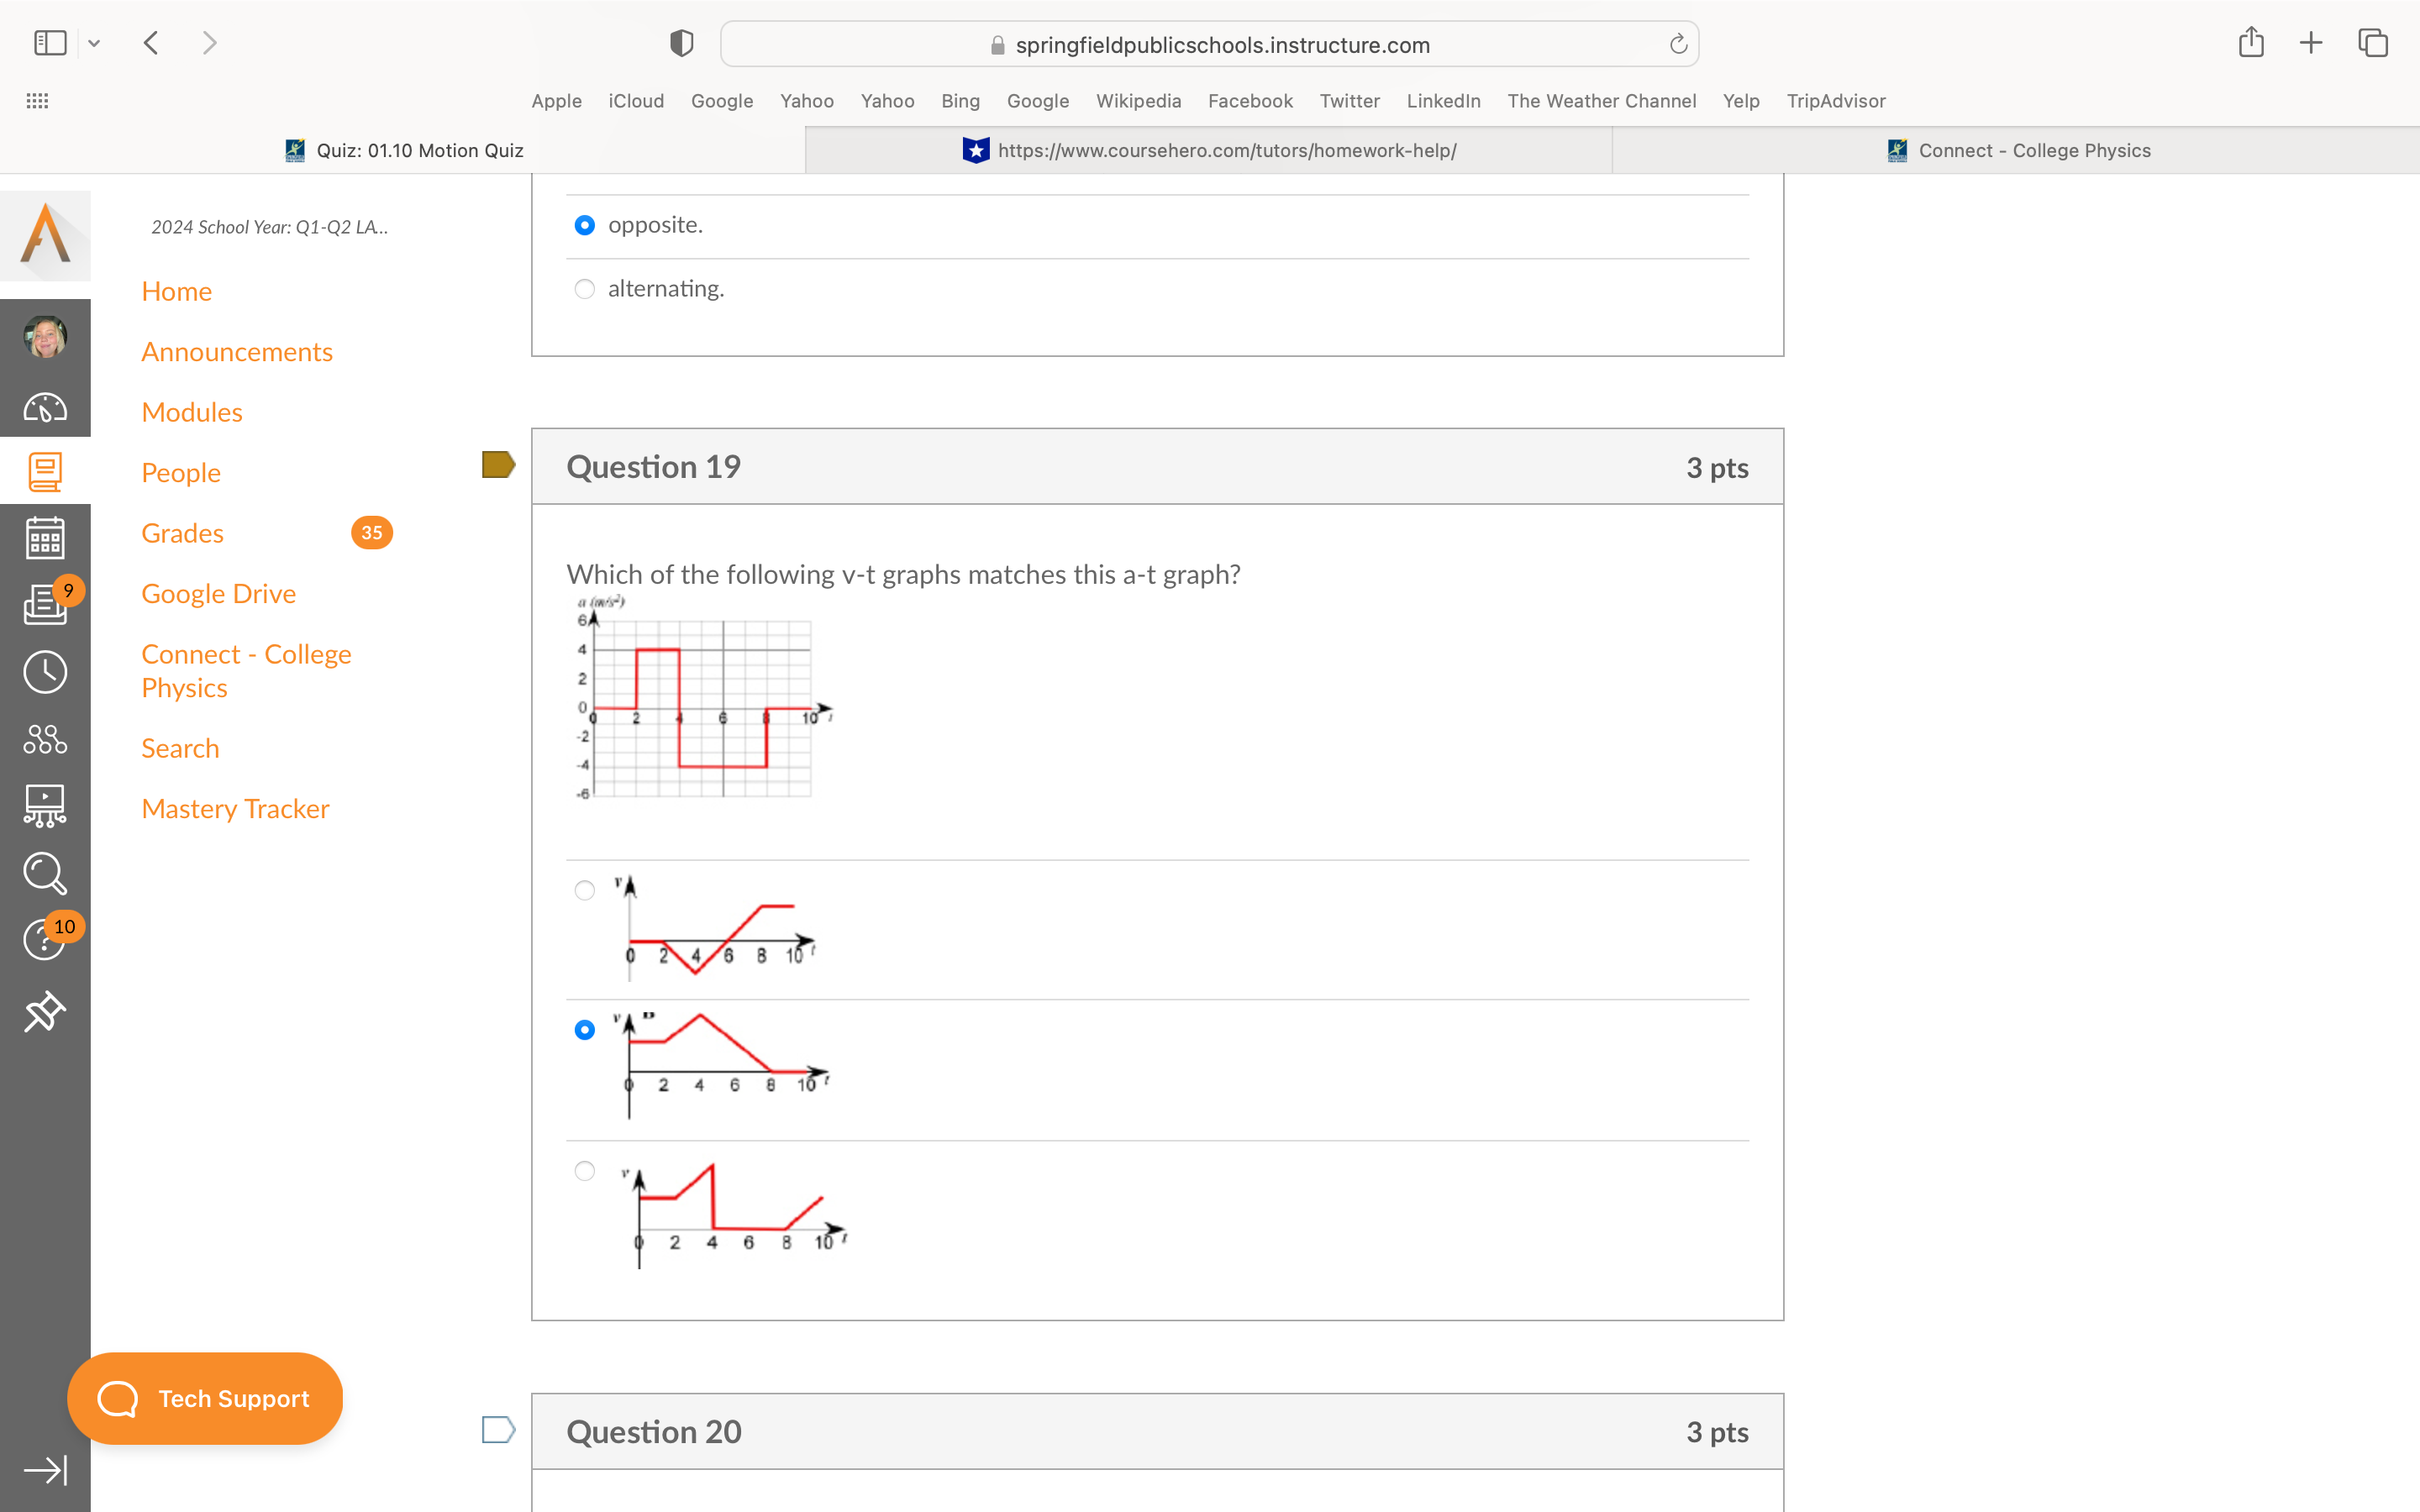Contact Tech Support via the orange button
This screenshot has height=1512, width=2420.
(x=205, y=1398)
